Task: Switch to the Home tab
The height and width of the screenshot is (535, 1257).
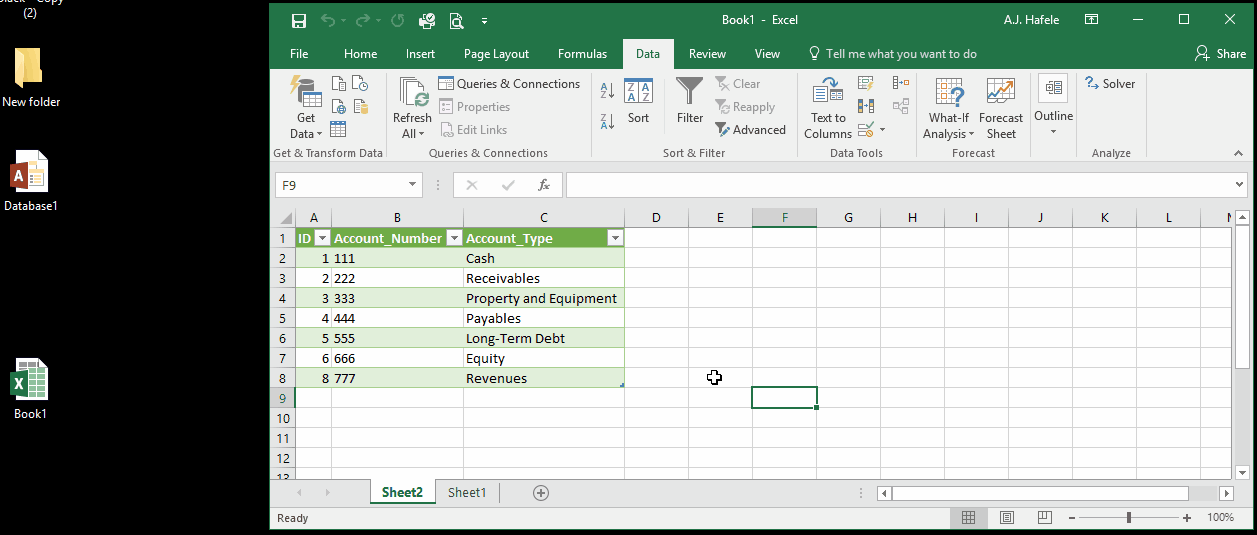Action: click(x=360, y=54)
